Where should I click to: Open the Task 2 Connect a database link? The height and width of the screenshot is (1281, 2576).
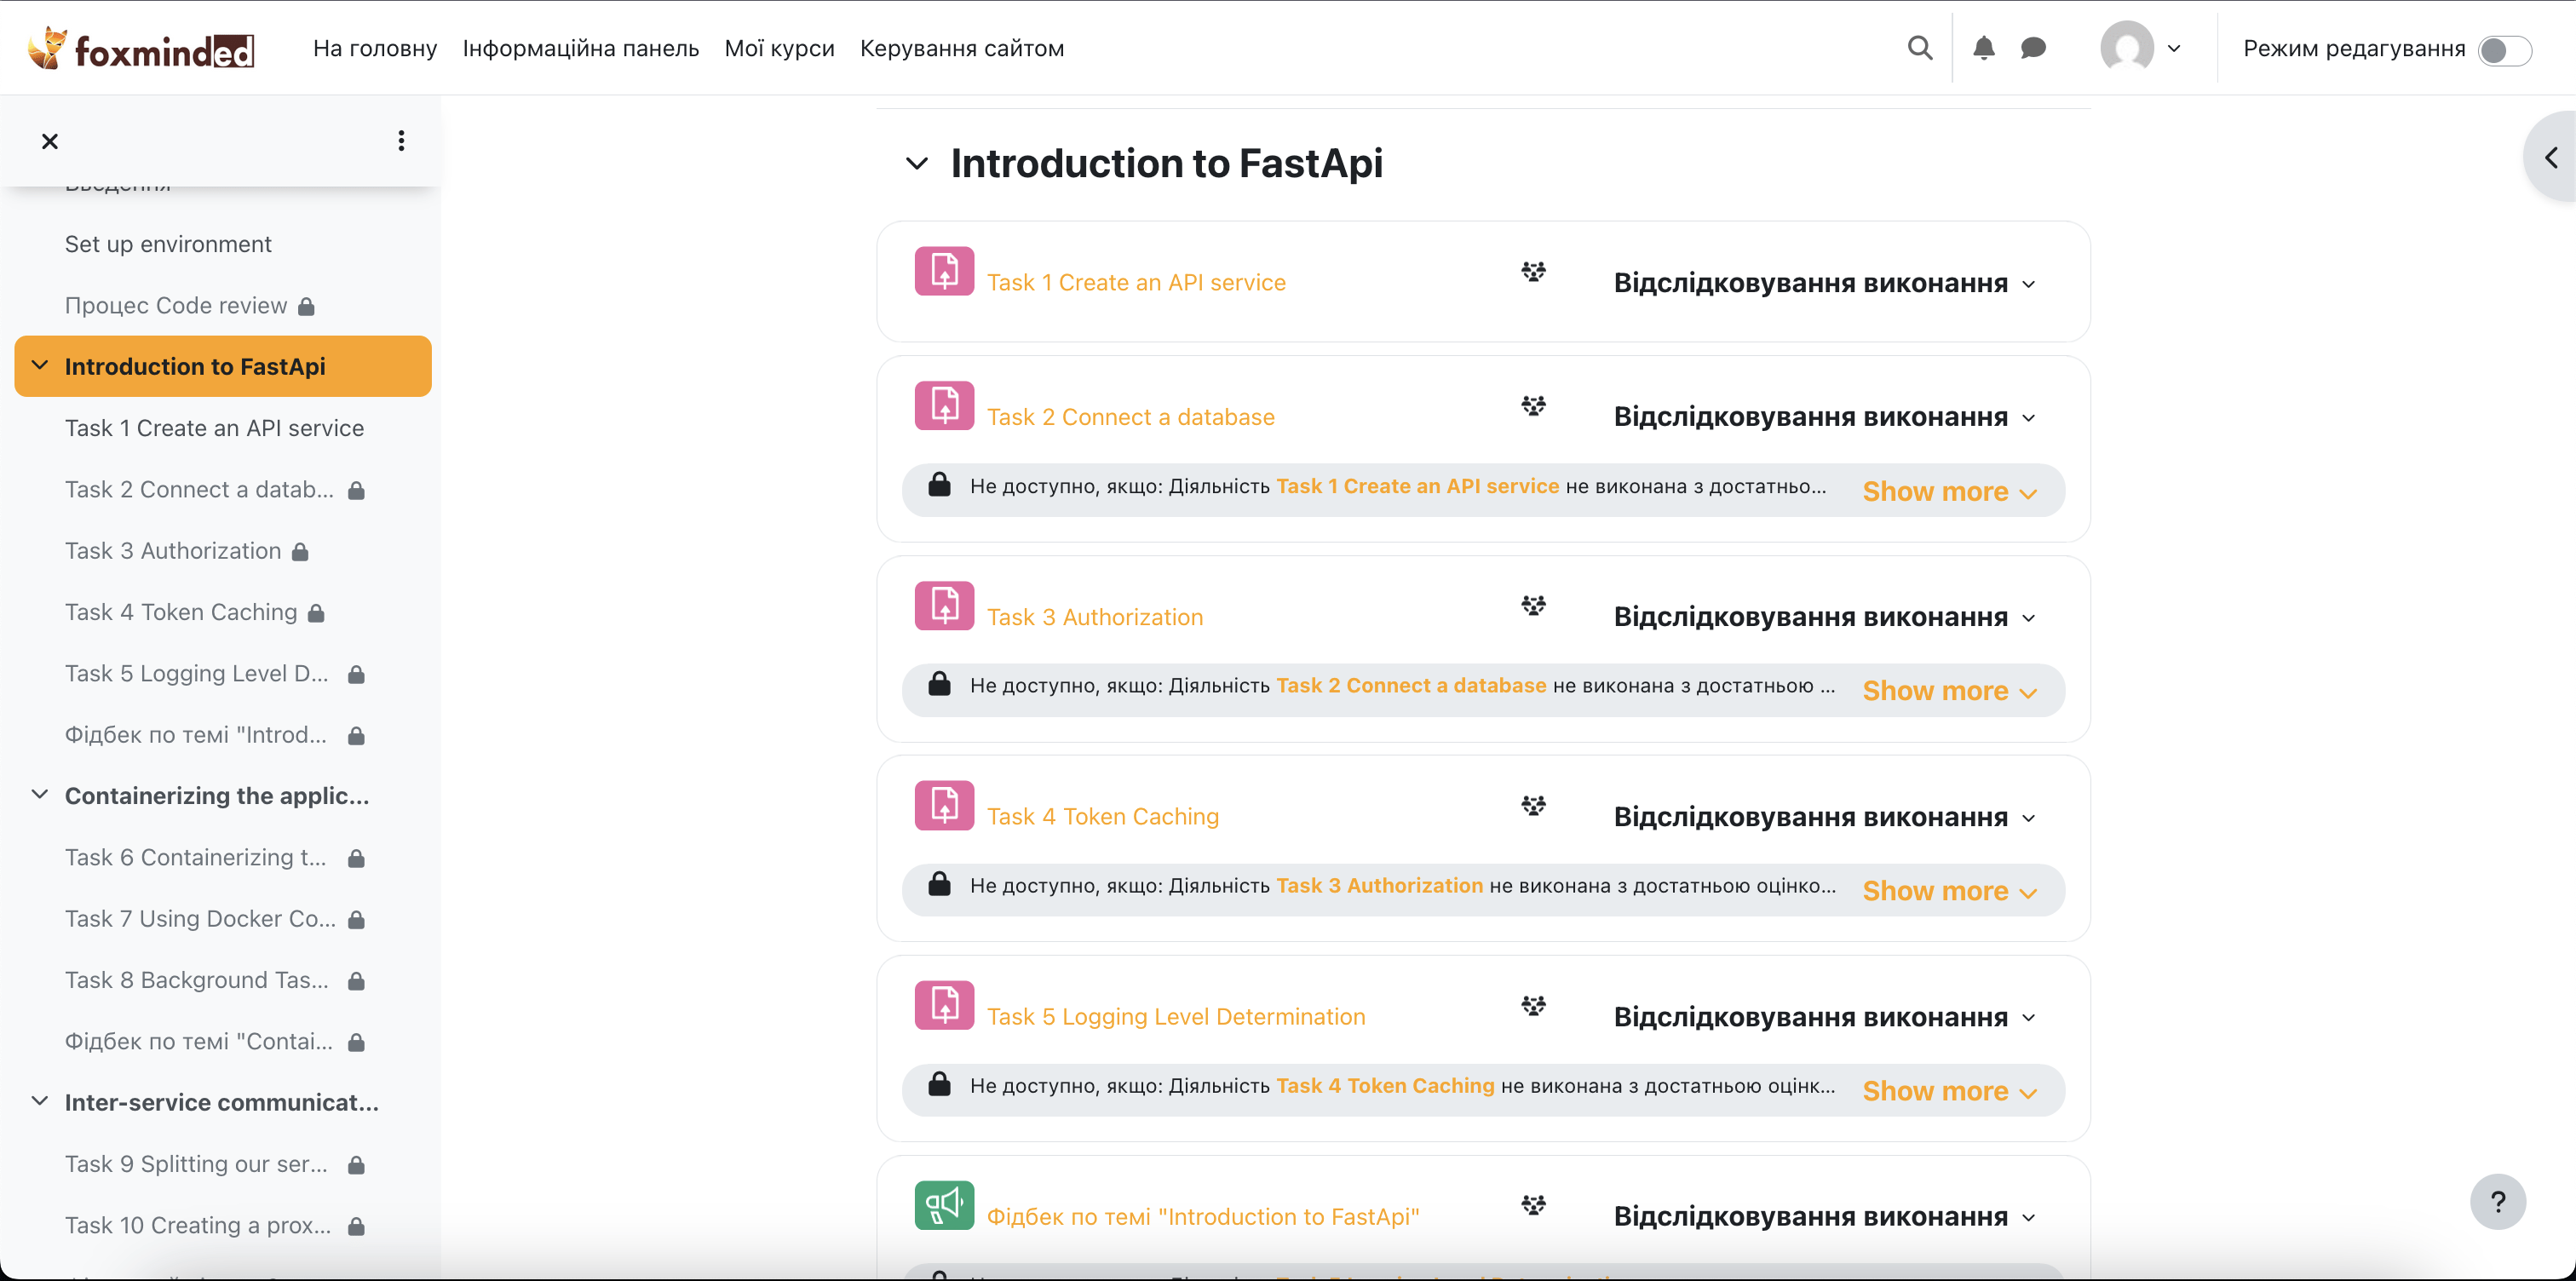coord(1130,417)
